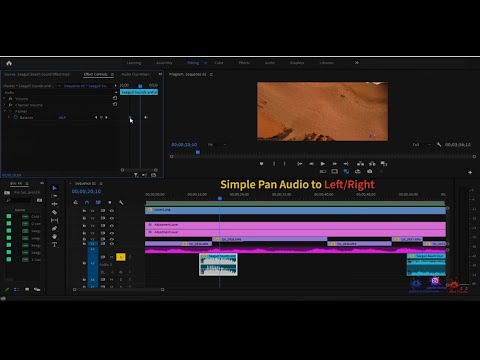The height and width of the screenshot is (360, 480).
Task: Click the Lift button in Program monitor
Action: [360, 164]
